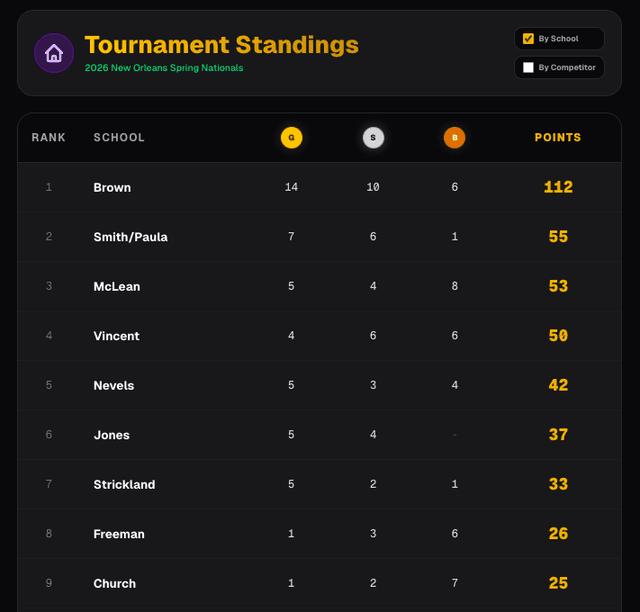Open the Freeman school entry
The image size is (640, 612).
coord(118,534)
